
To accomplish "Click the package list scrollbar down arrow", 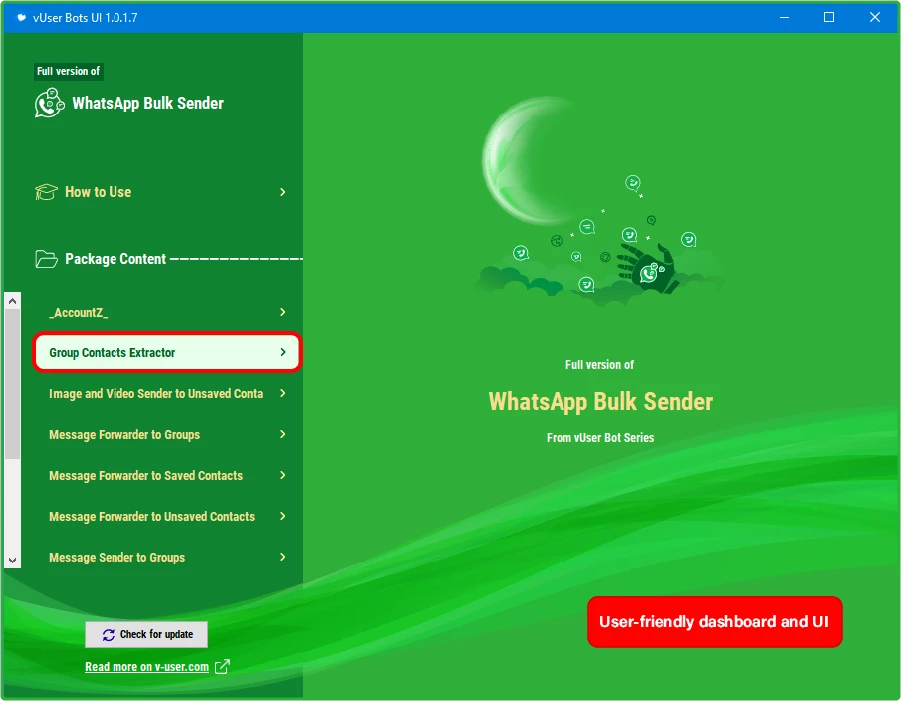I will (x=13, y=560).
